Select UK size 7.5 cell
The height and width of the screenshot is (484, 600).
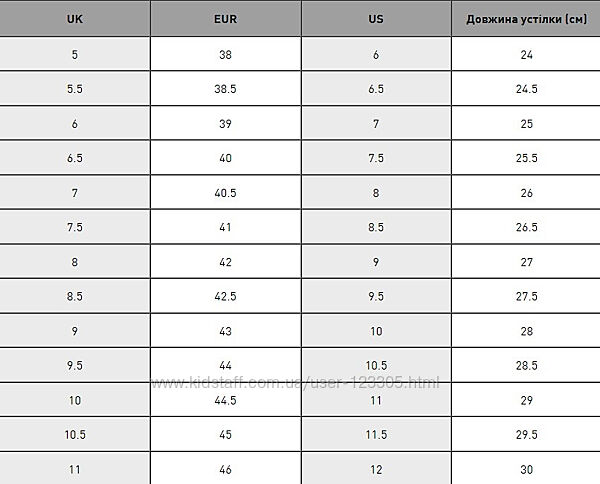click(75, 227)
